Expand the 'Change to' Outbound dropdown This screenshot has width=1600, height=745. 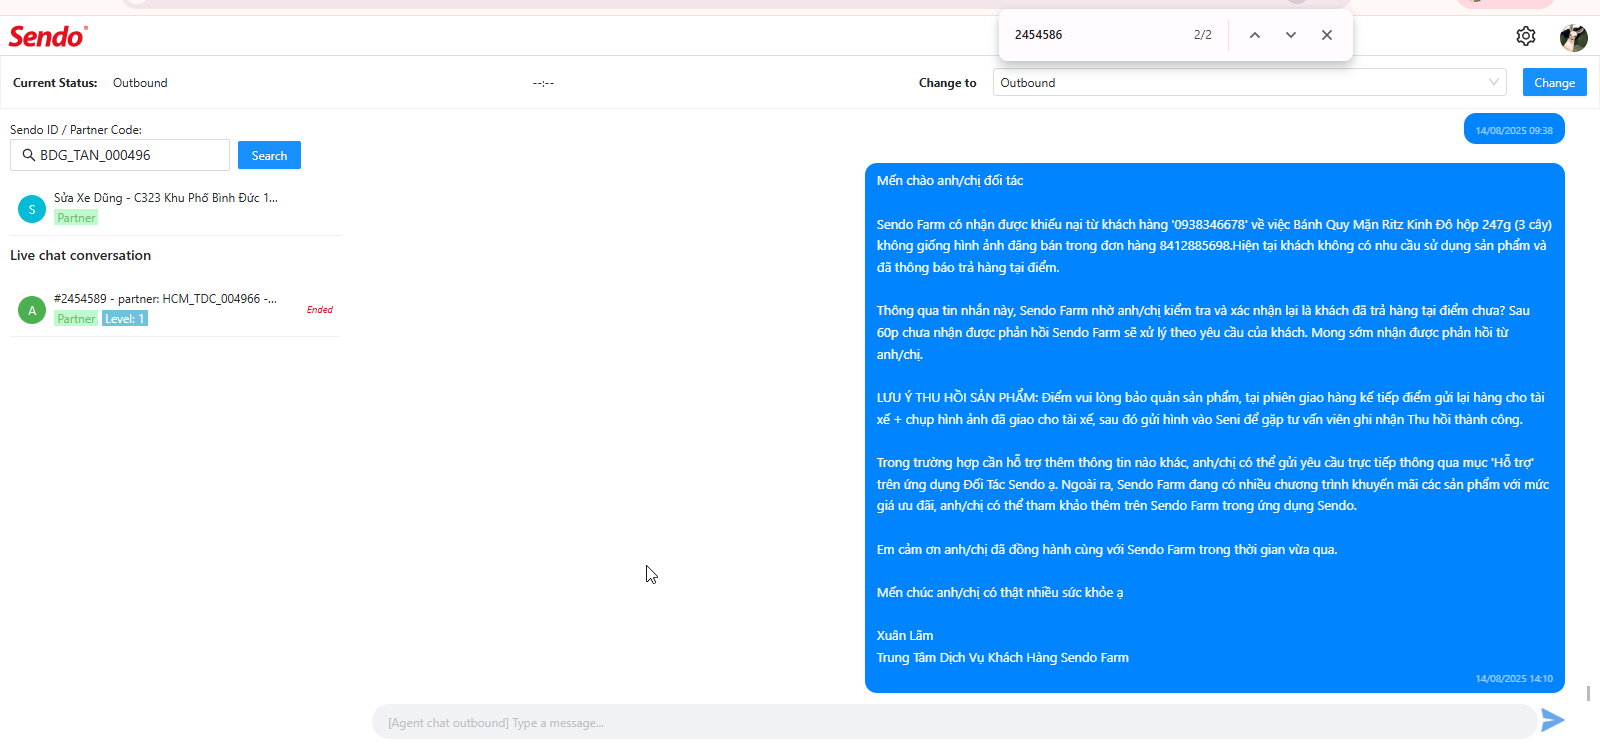point(1249,82)
